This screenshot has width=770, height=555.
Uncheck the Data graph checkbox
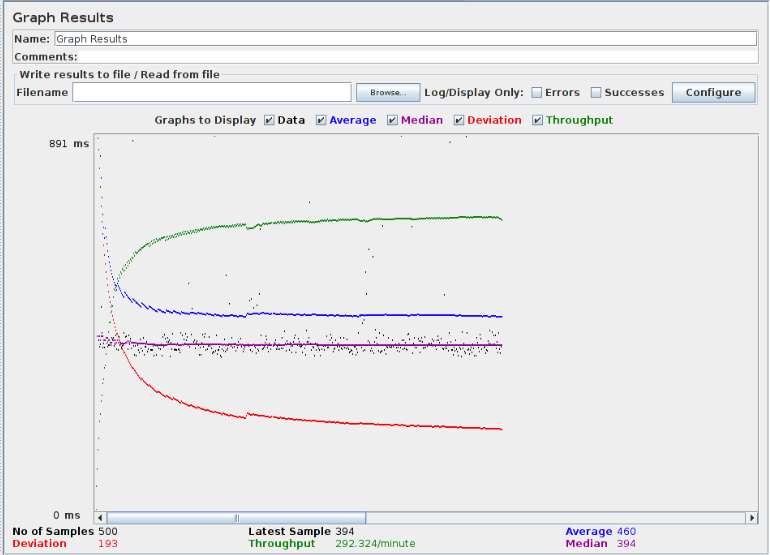pos(269,120)
